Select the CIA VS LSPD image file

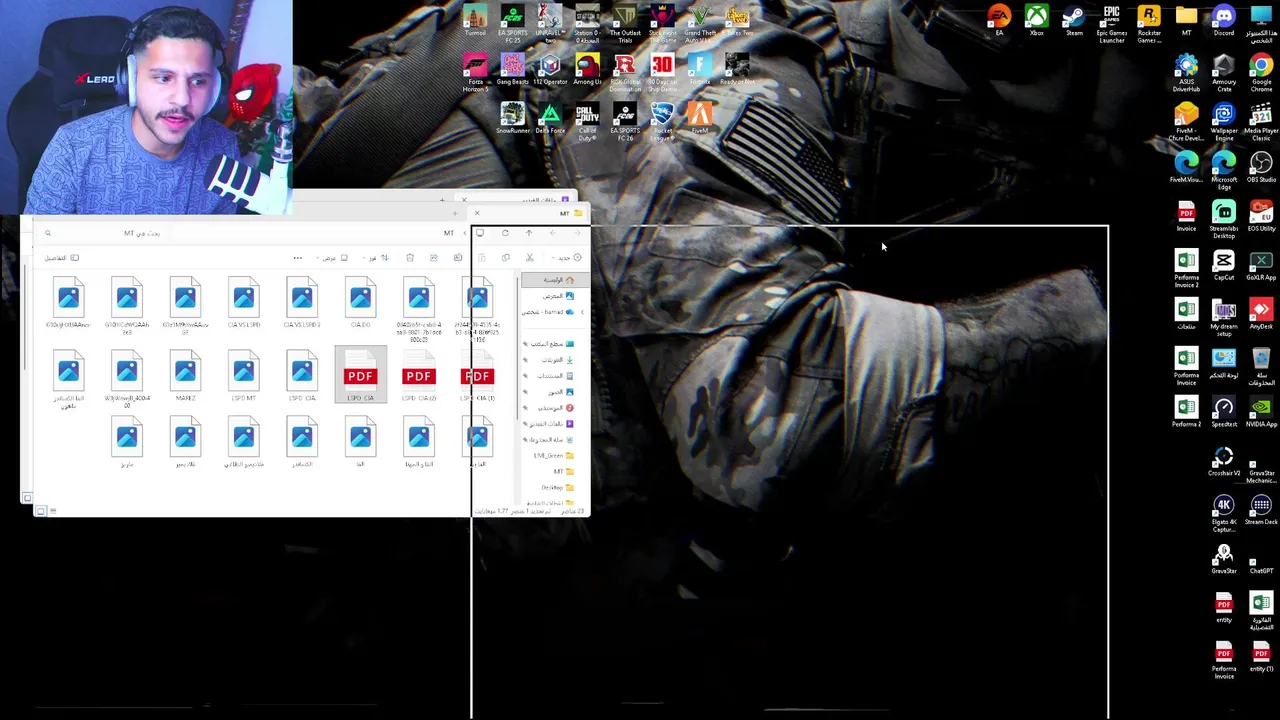coord(244,305)
